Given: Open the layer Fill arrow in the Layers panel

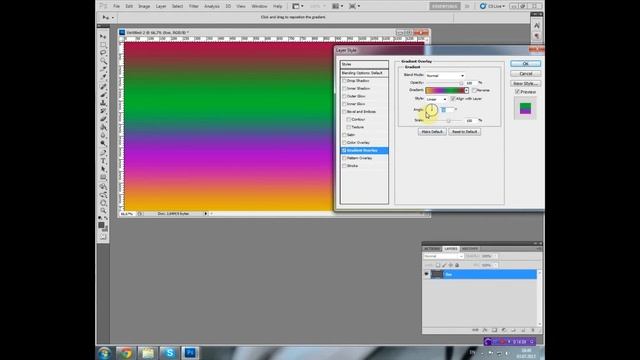Looking at the screenshot, I should tap(496, 265).
